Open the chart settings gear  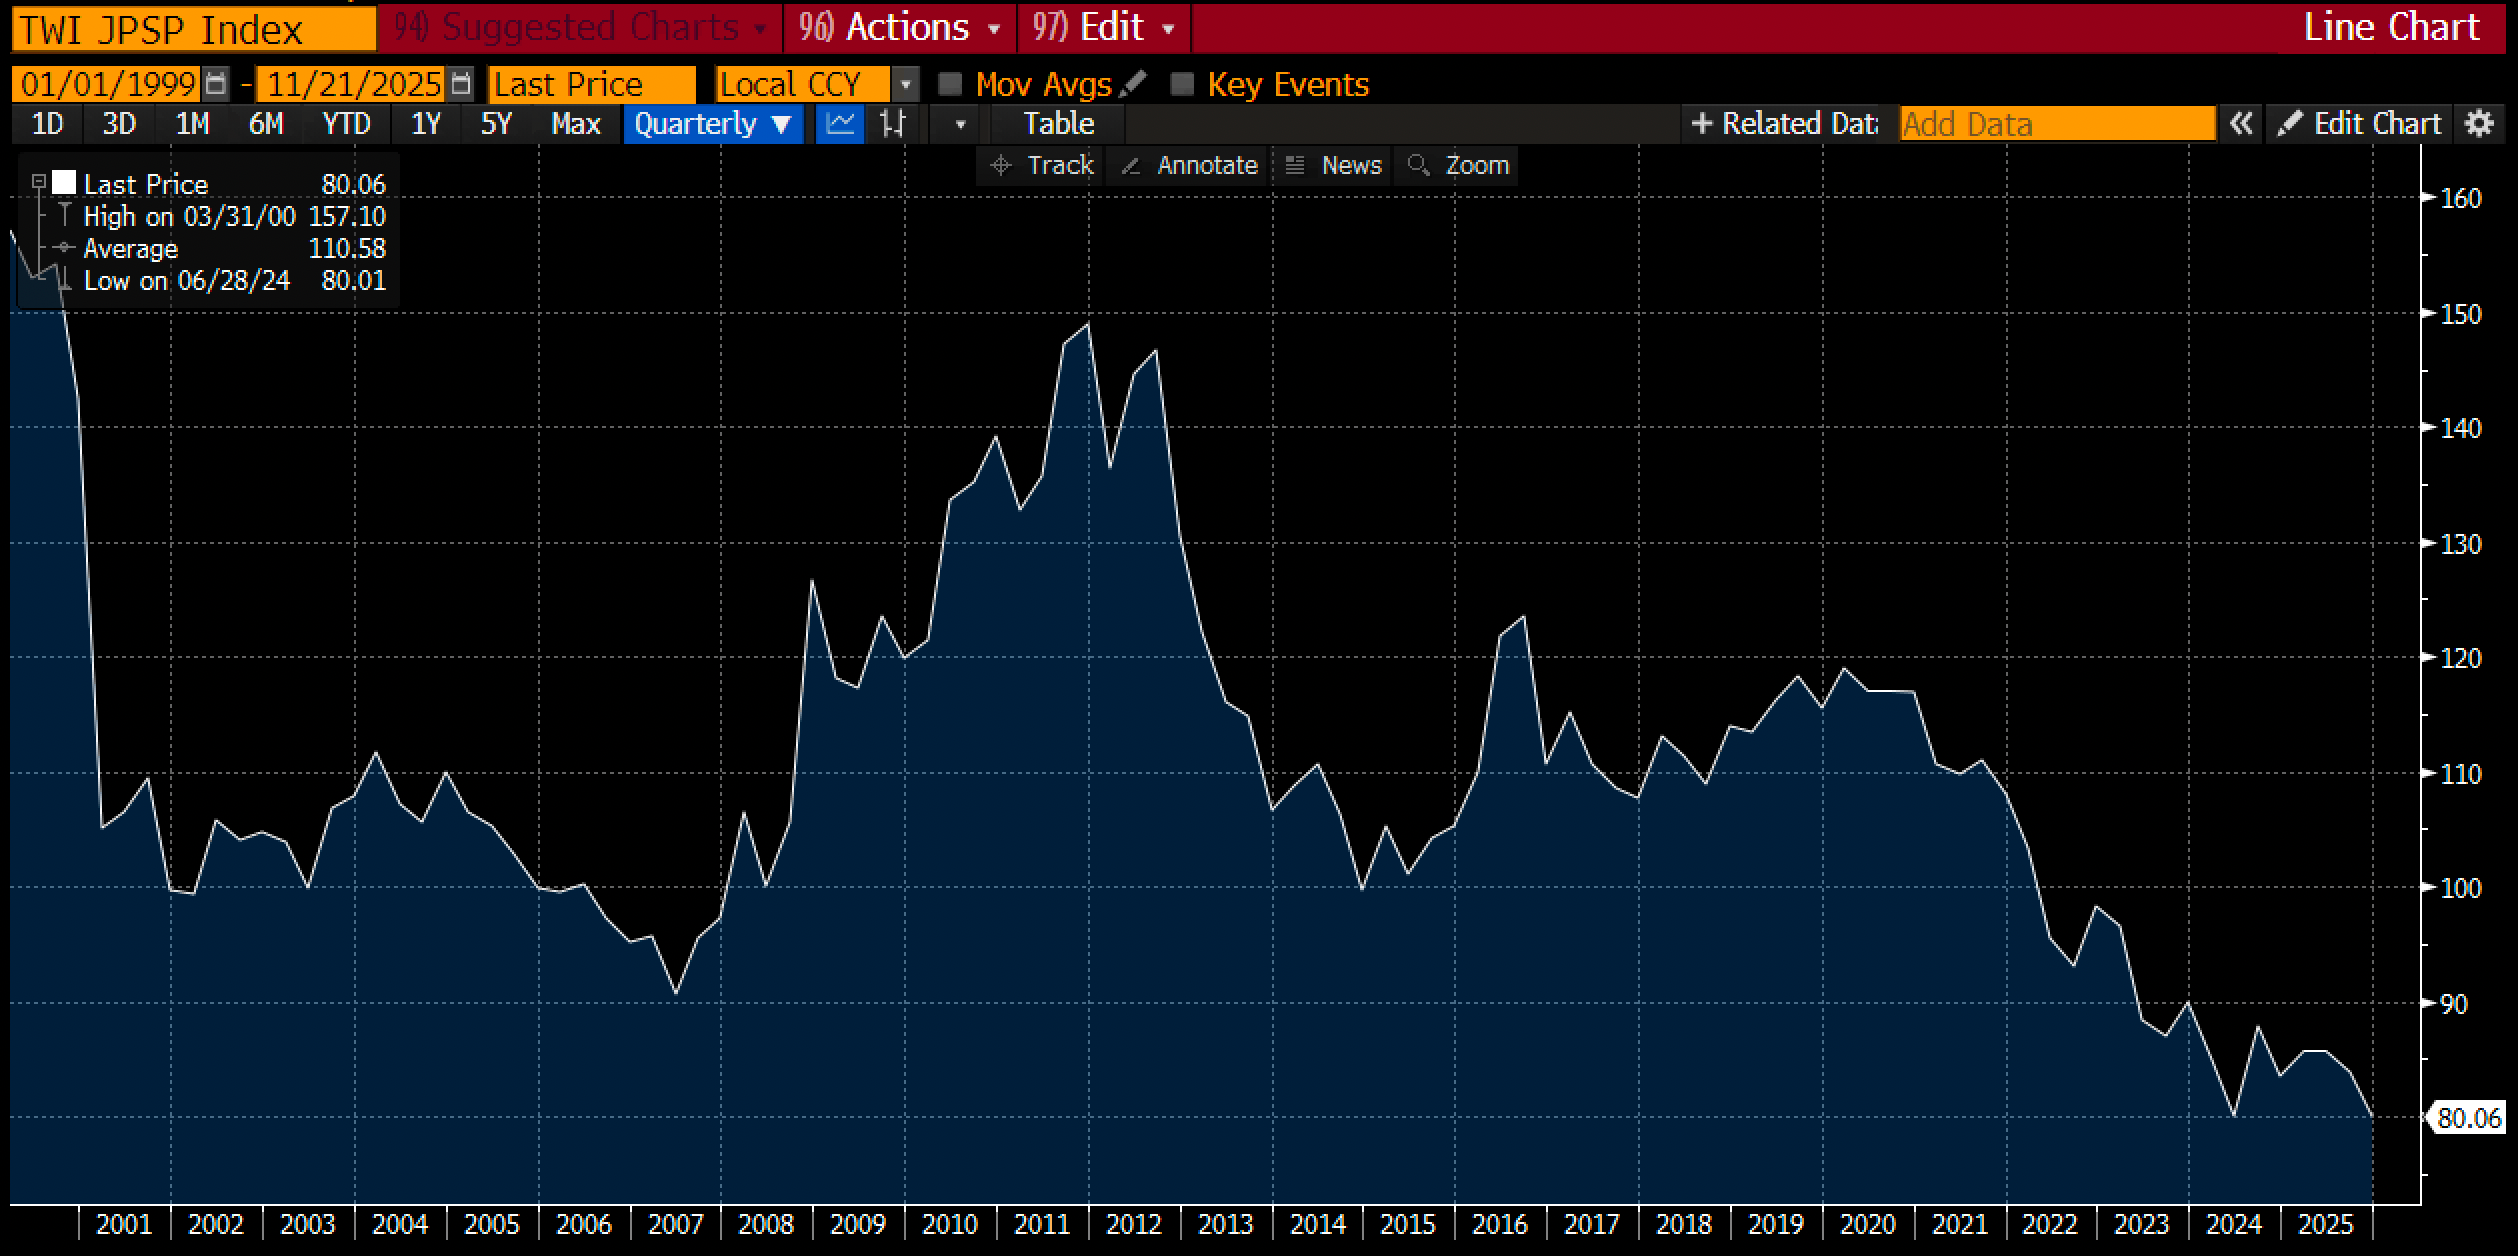tap(2479, 124)
